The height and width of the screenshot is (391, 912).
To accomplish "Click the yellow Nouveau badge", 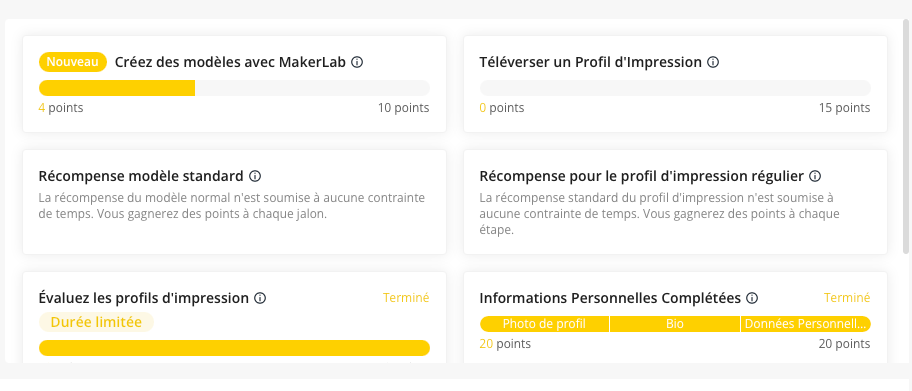I will click(x=73, y=62).
